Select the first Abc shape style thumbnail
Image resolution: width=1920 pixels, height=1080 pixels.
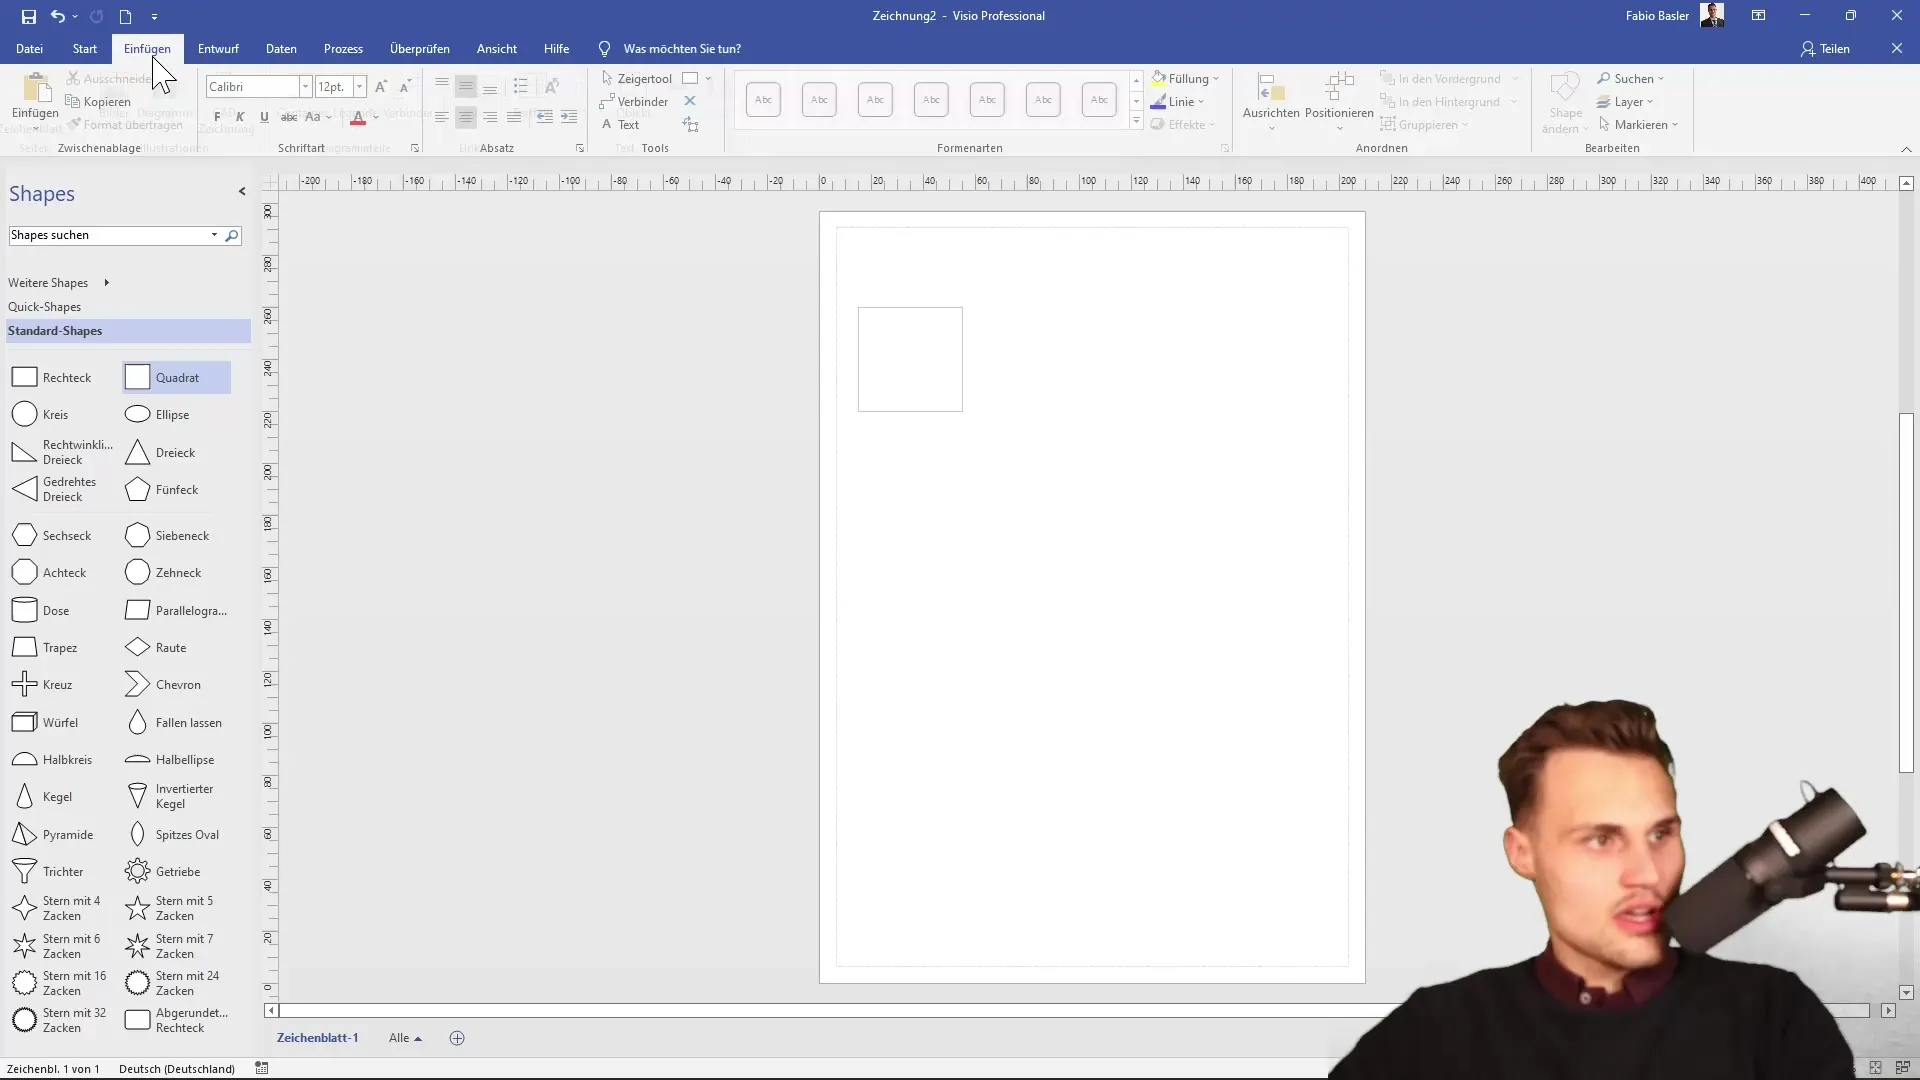point(763,99)
